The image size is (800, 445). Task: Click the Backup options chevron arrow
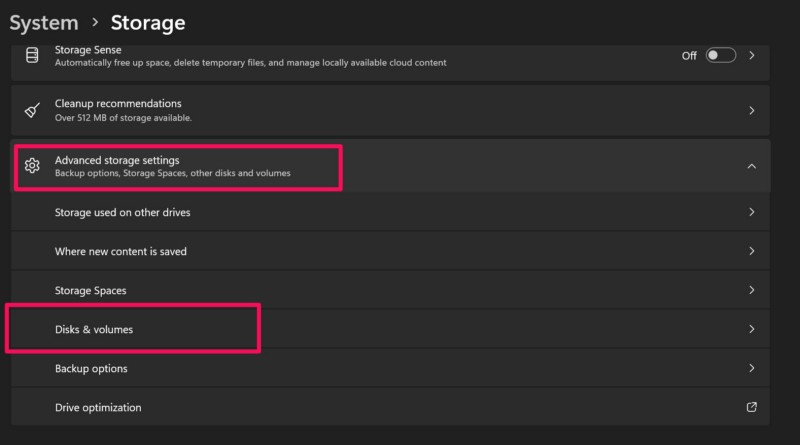coord(752,368)
